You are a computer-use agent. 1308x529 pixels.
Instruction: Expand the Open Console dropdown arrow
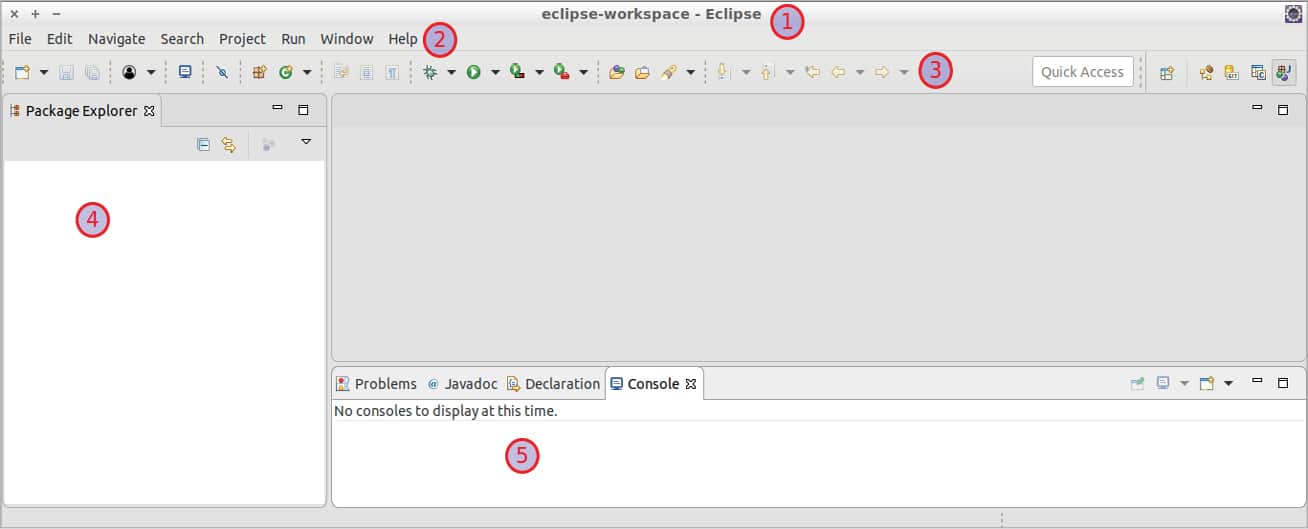(1228, 383)
